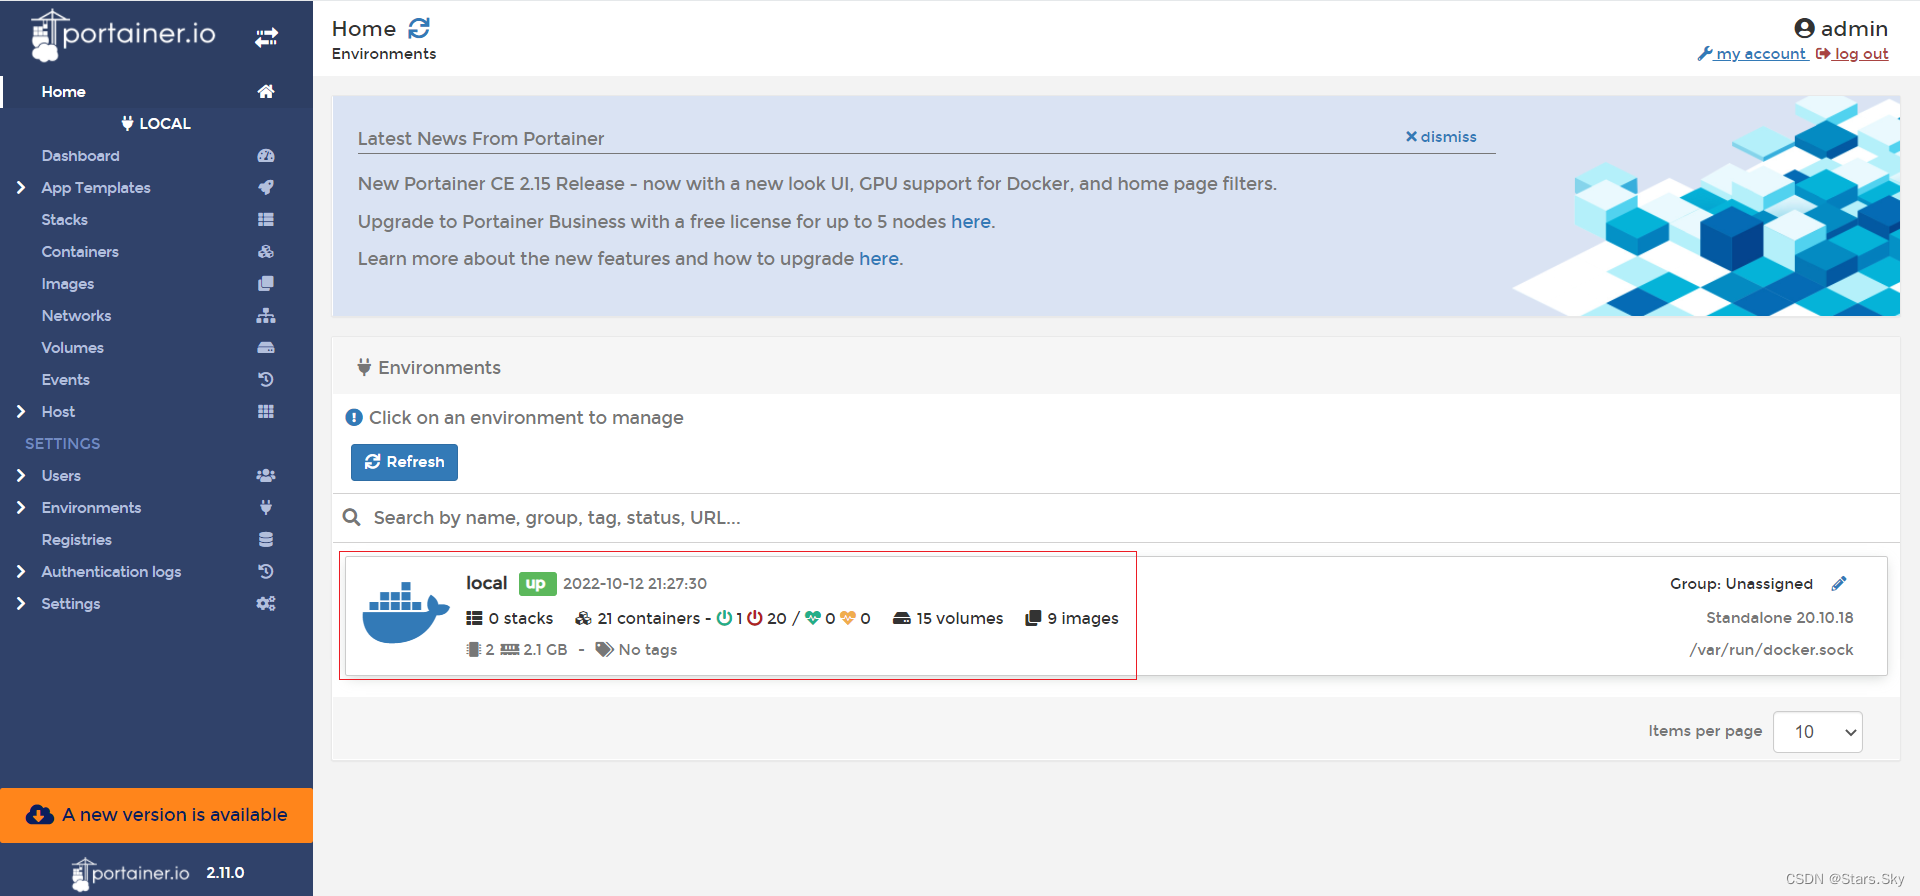
Task: Expand the Settings submenu chevron
Action: coord(21,604)
